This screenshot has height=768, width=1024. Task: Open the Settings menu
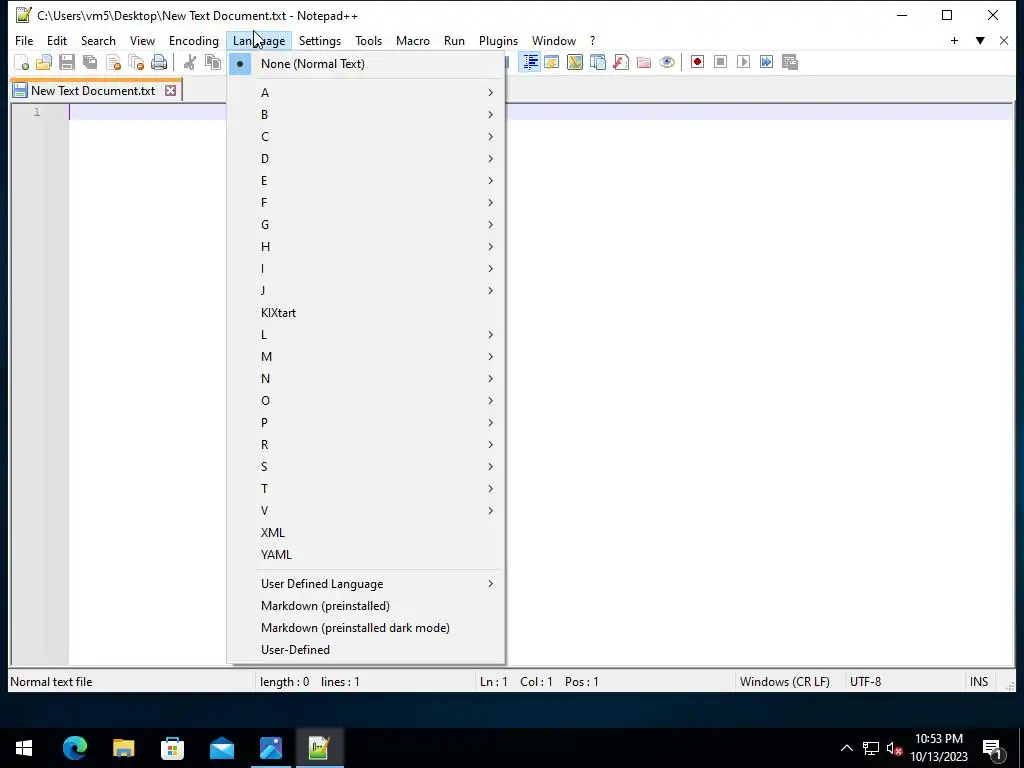(320, 40)
